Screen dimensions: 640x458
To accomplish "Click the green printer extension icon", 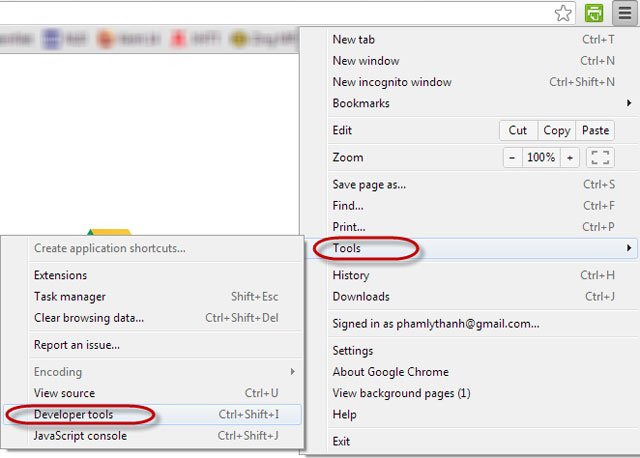I will click(594, 13).
